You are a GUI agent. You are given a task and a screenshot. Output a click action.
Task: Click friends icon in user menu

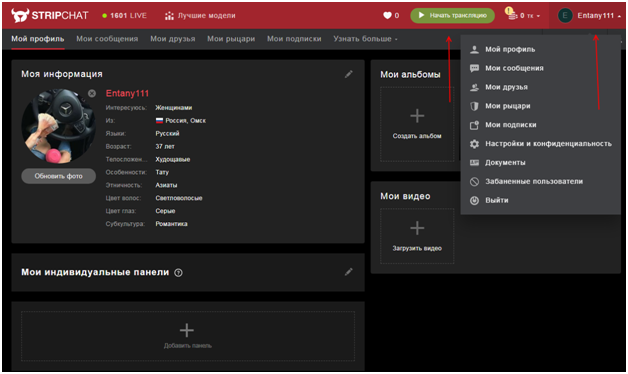(x=474, y=87)
